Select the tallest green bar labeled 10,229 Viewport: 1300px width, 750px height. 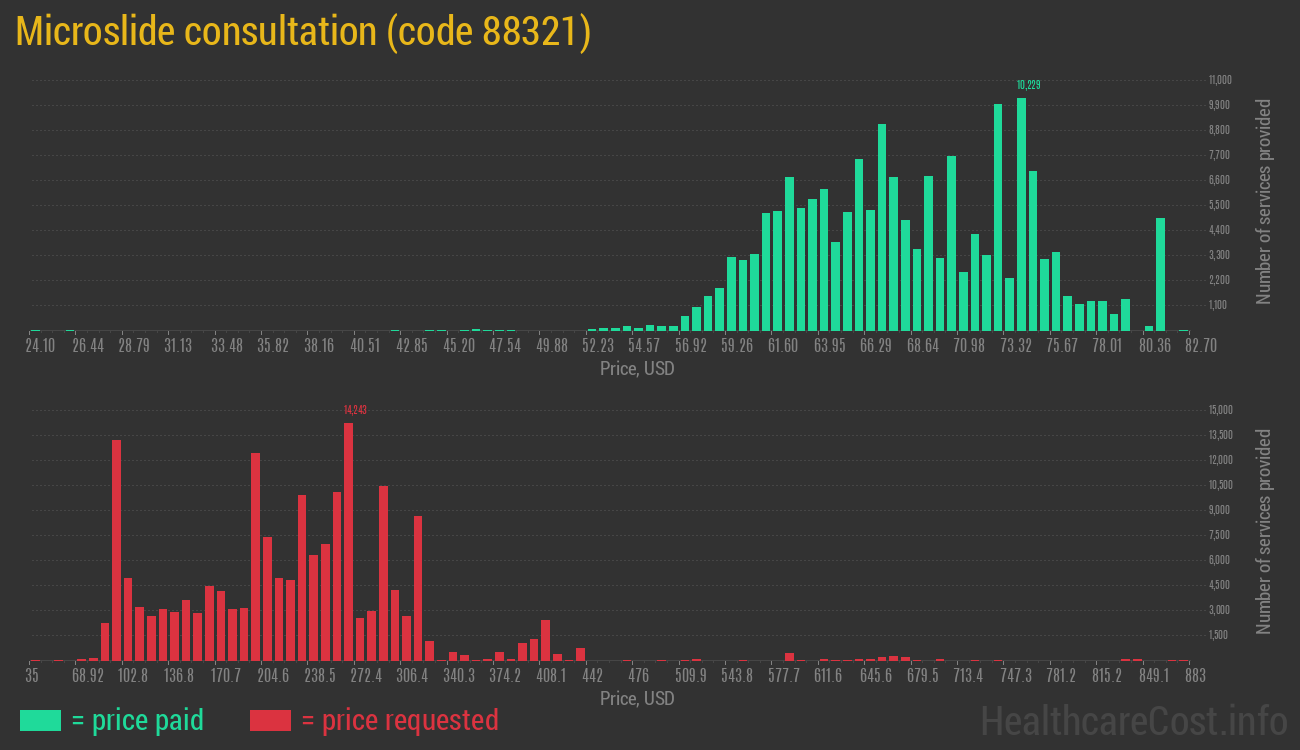point(1021,215)
